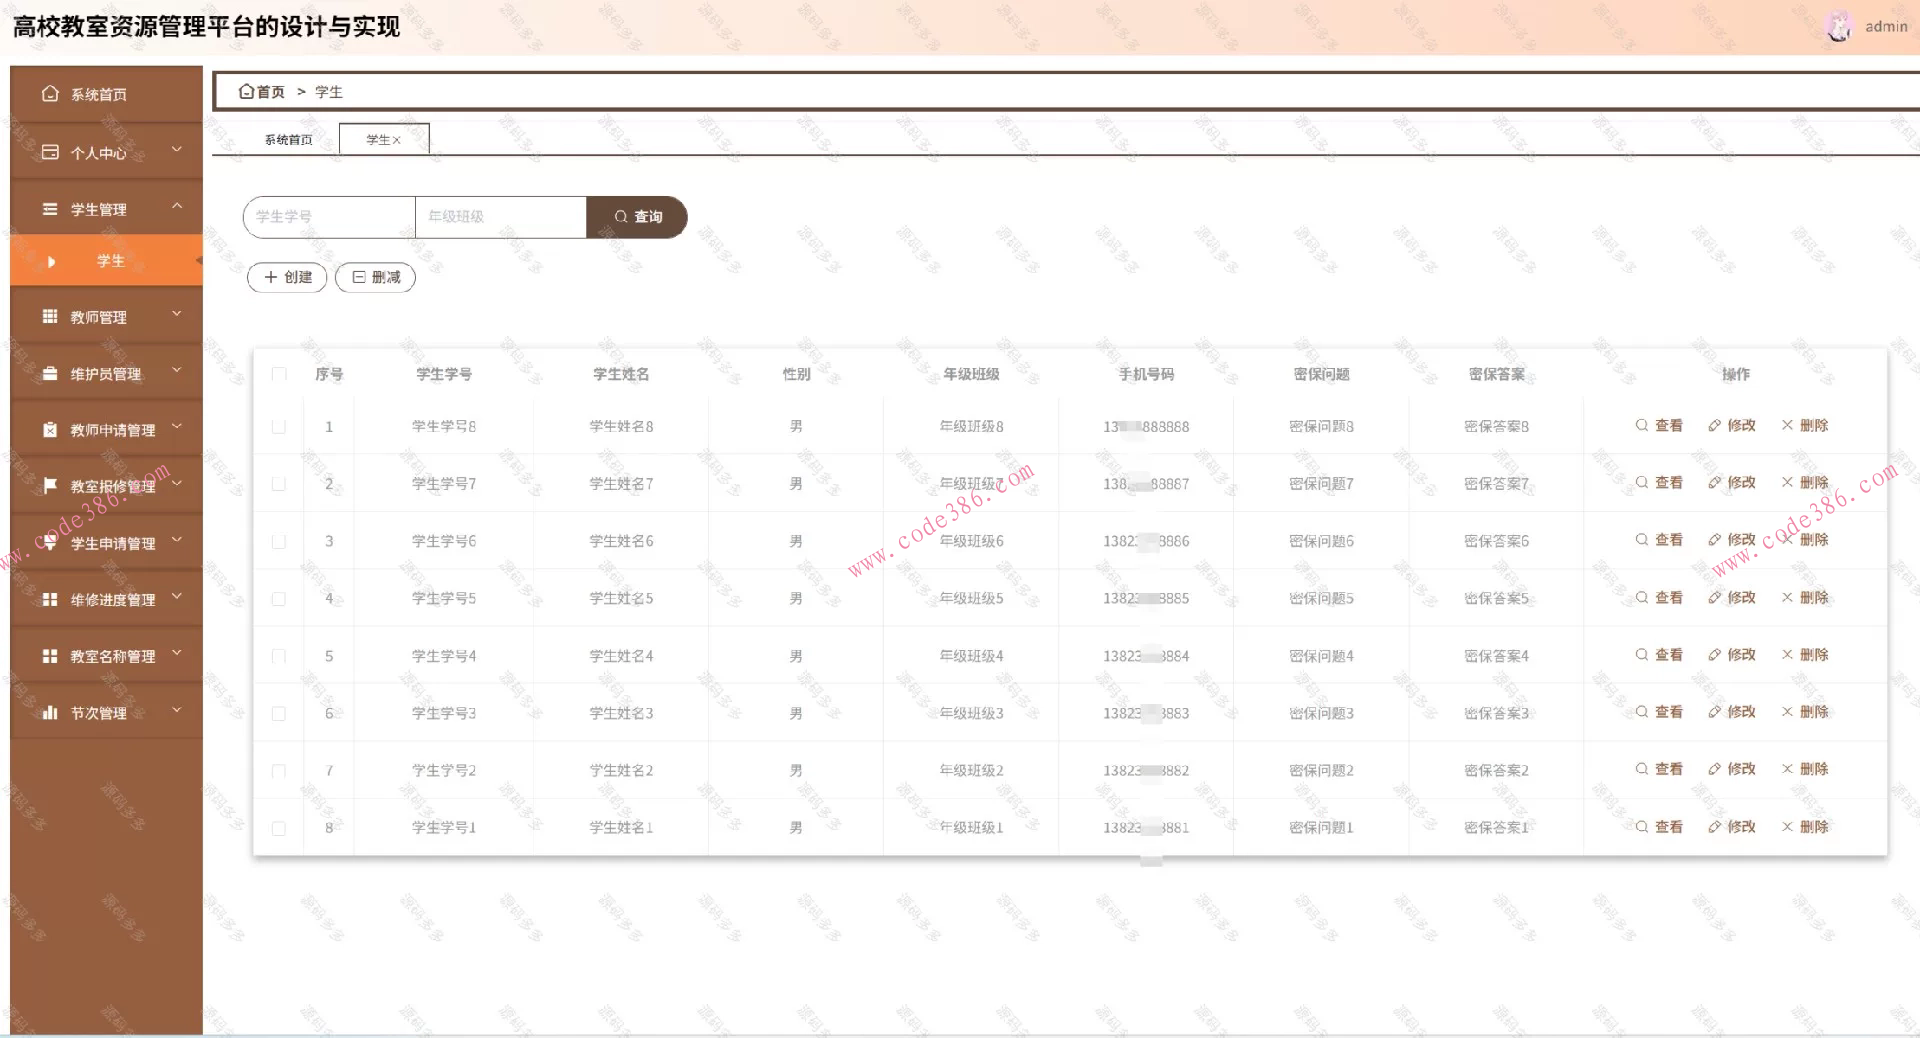Click the 个人中心 card icon
This screenshot has width=1920, height=1038.
coord(50,152)
